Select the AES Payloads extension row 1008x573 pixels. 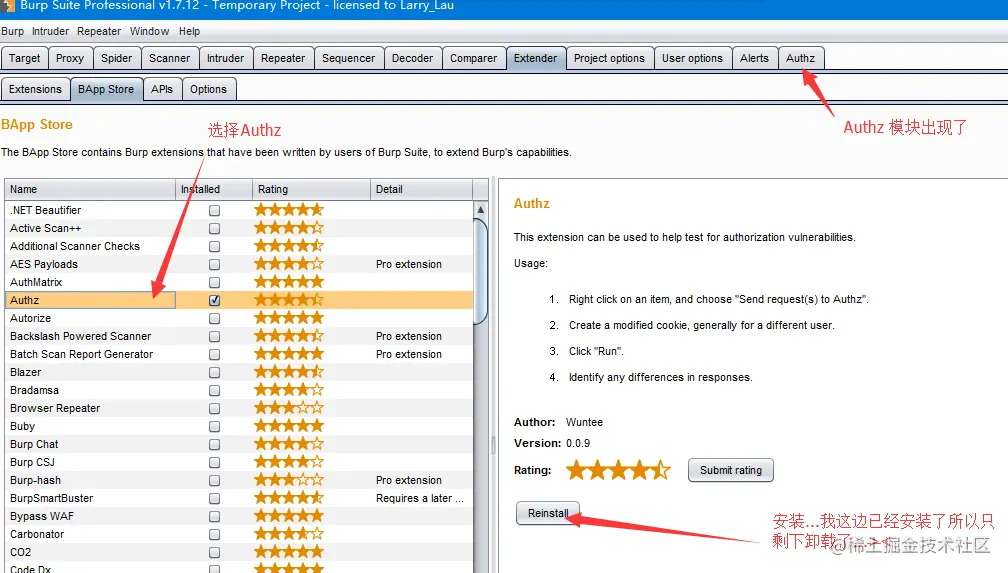pyautogui.click(x=239, y=264)
